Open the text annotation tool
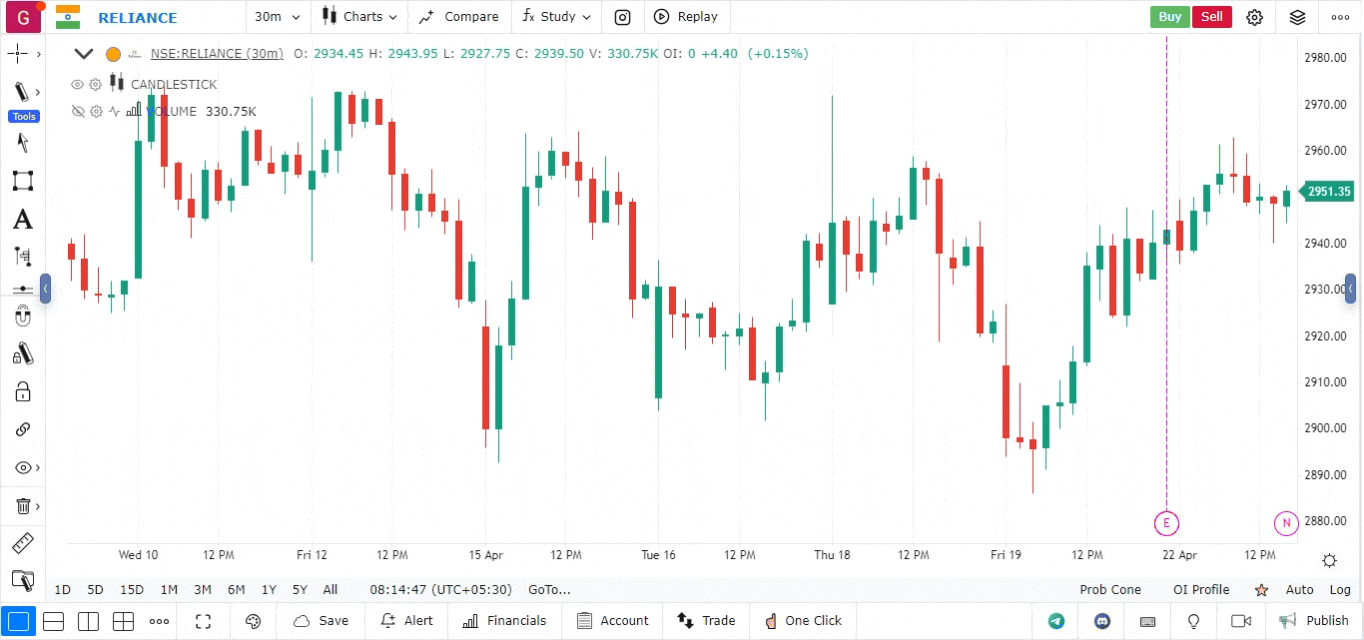1364x640 pixels. (x=23, y=219)
